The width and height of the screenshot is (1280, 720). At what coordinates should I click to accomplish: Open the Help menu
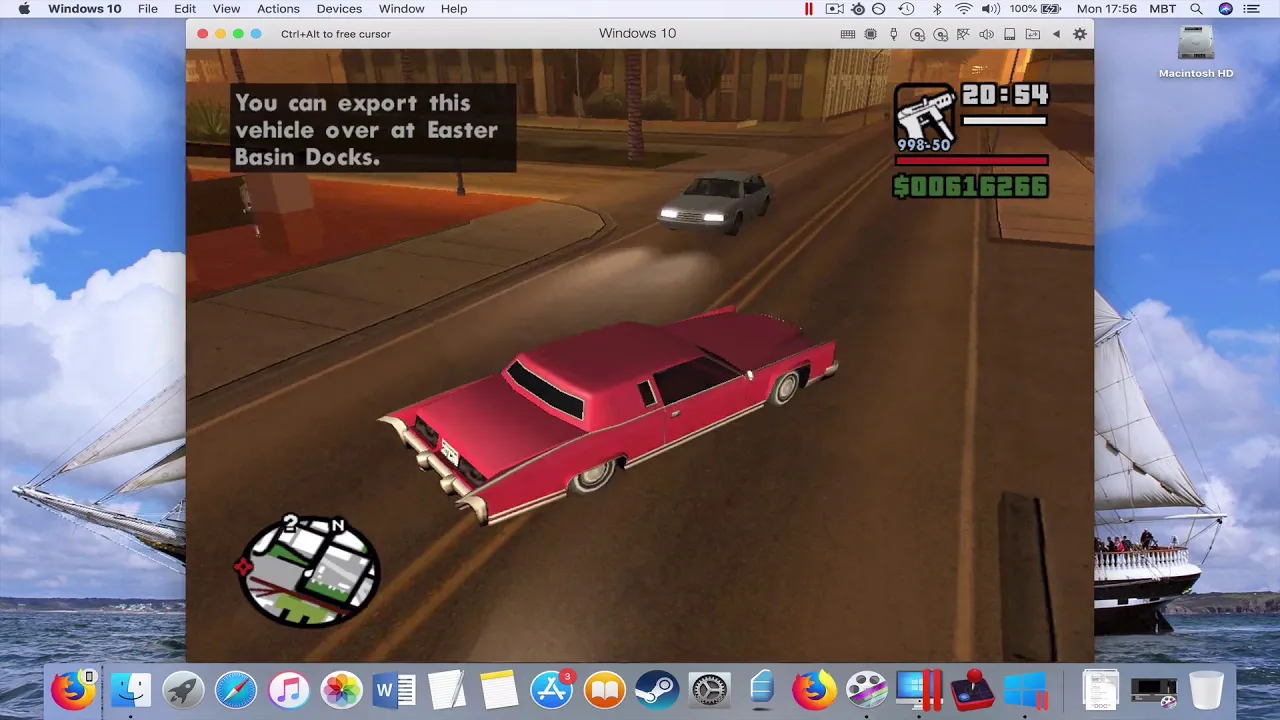pos(454,9)
